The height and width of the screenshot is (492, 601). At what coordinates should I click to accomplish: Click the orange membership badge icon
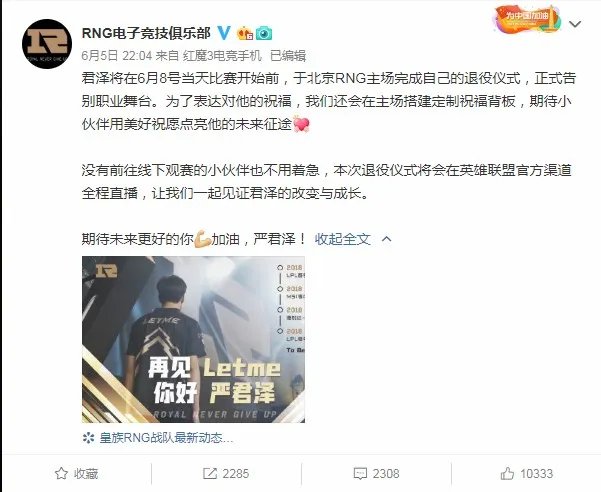tap(245, 34)
